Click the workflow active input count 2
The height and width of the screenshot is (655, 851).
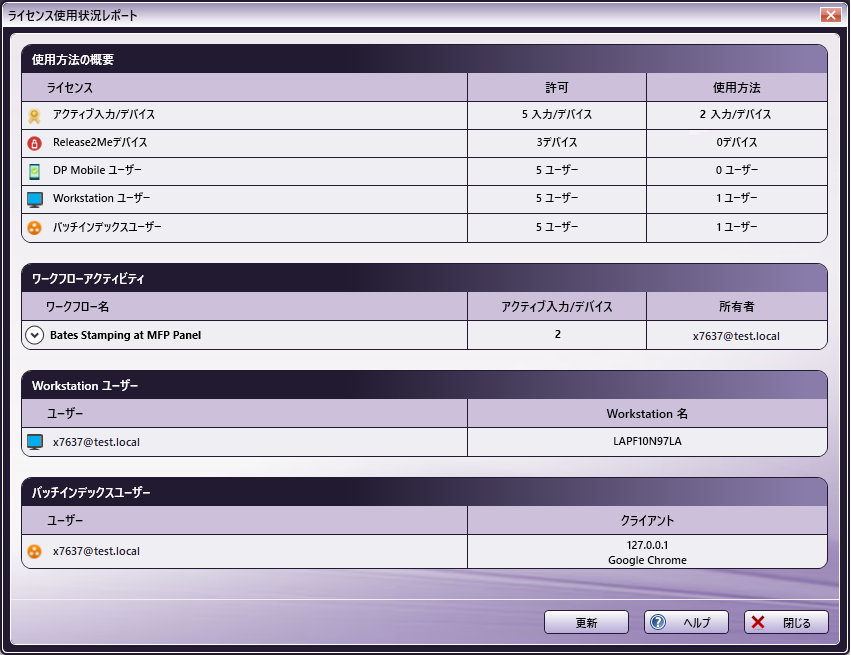coord(557,335)
